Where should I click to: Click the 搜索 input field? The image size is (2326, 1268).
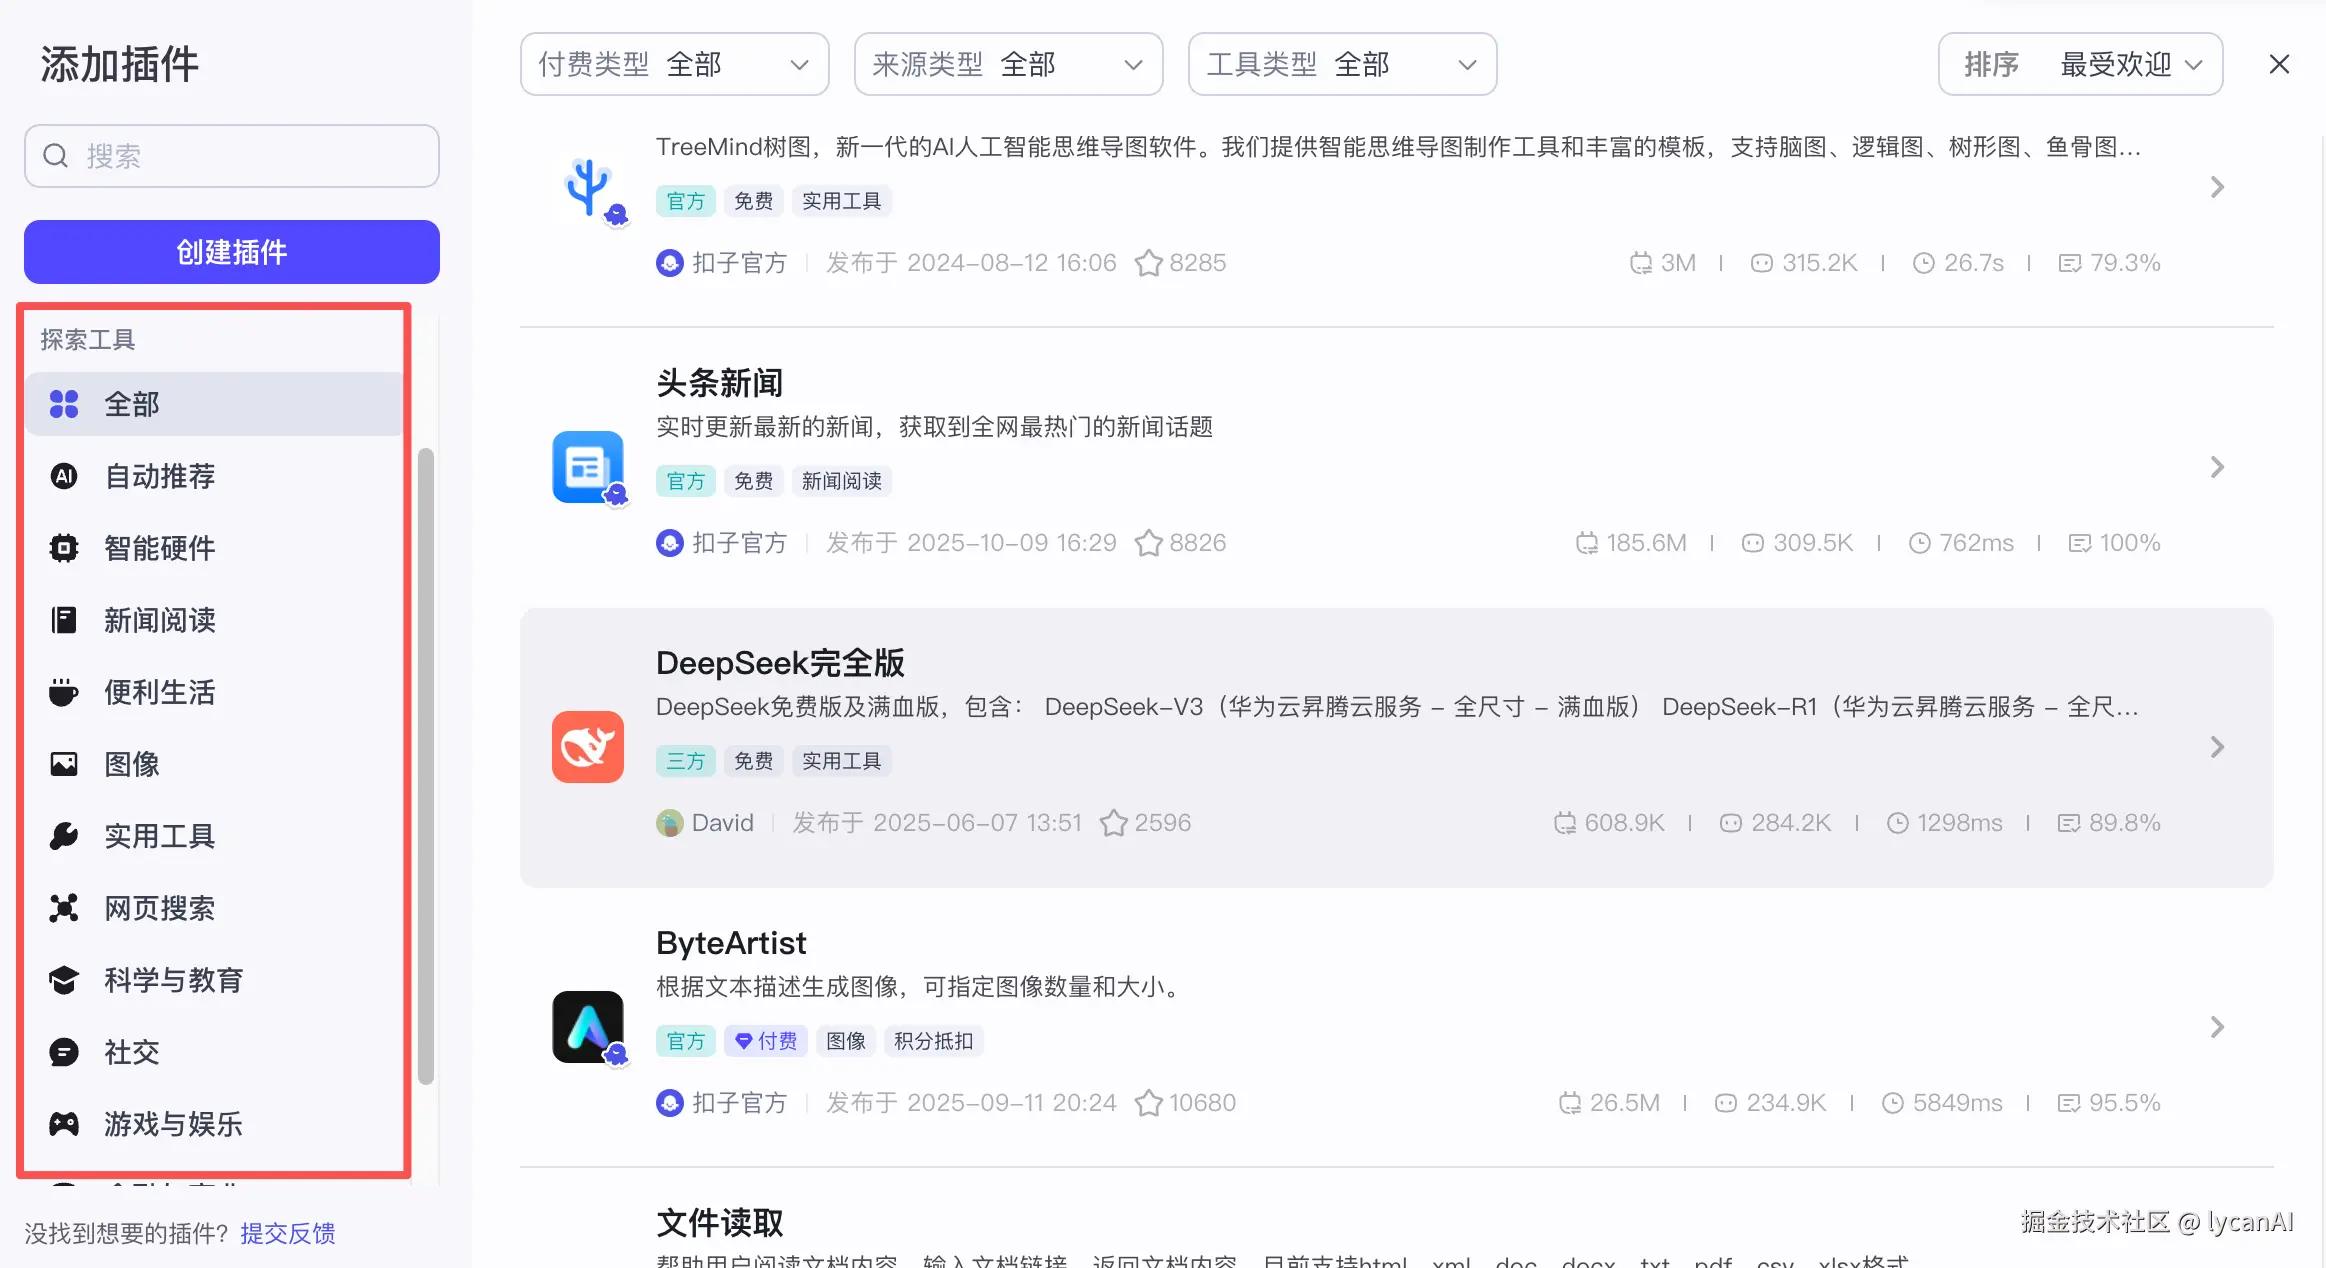pos(230,156)
